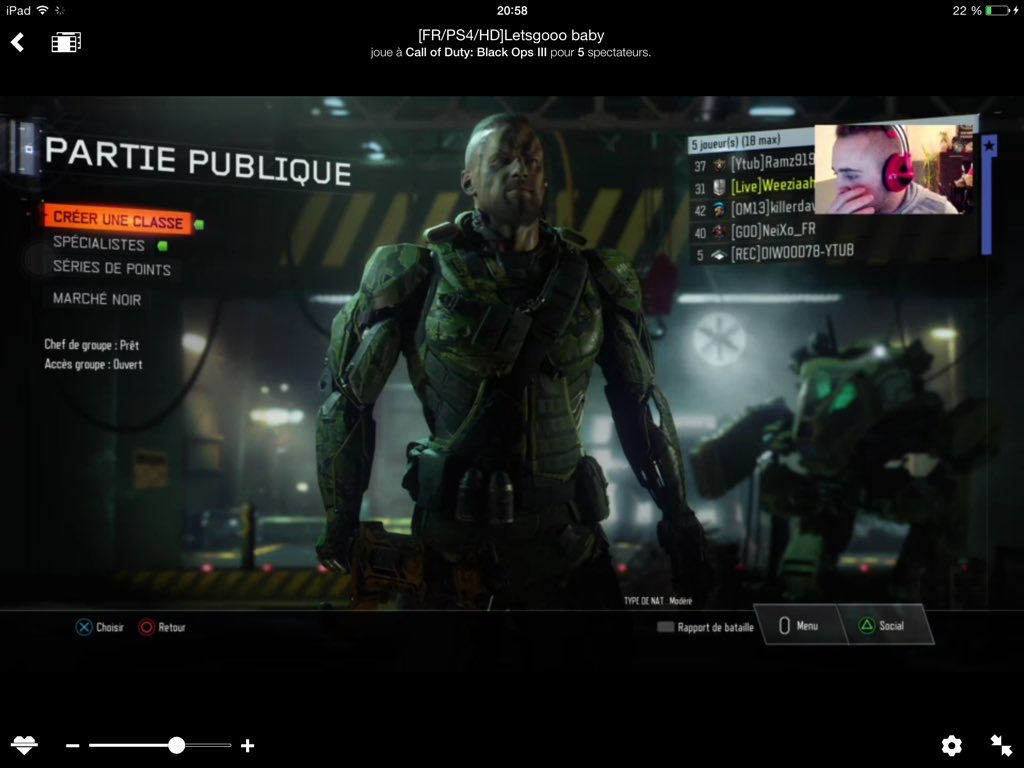This screenshot has height=768, width=1024.
Task: Click the plus volume icon
Action: coord(248,745)
